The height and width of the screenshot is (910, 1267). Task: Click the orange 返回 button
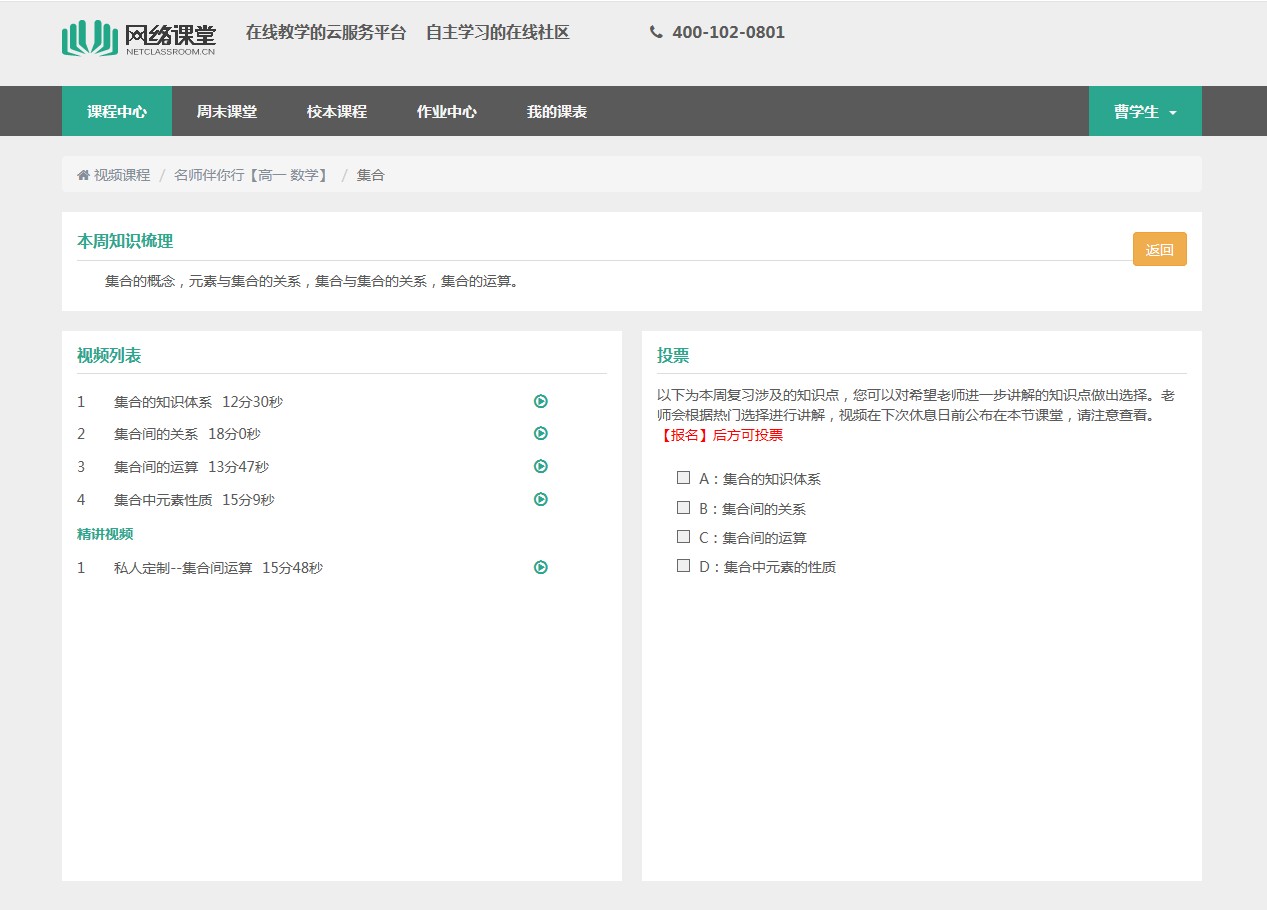tap(1159, 250)
